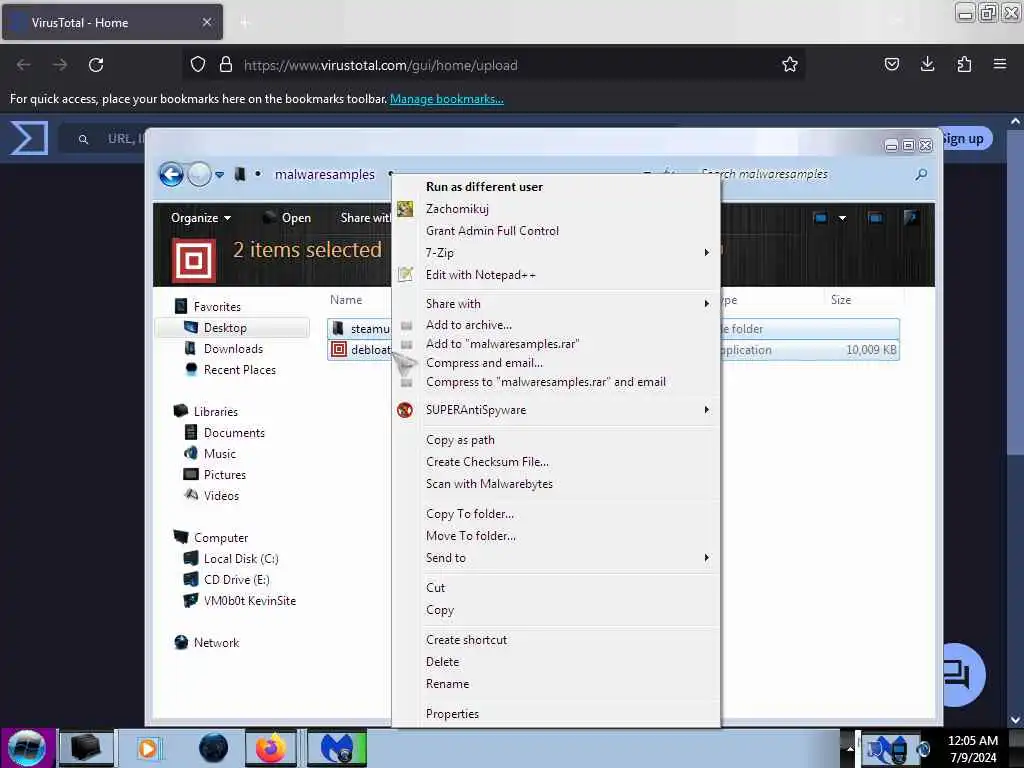Image resolution: width=1024 pixels, height=768 pixels.
Task: Open Local Disk (C:)
Action: pos(240,559)
